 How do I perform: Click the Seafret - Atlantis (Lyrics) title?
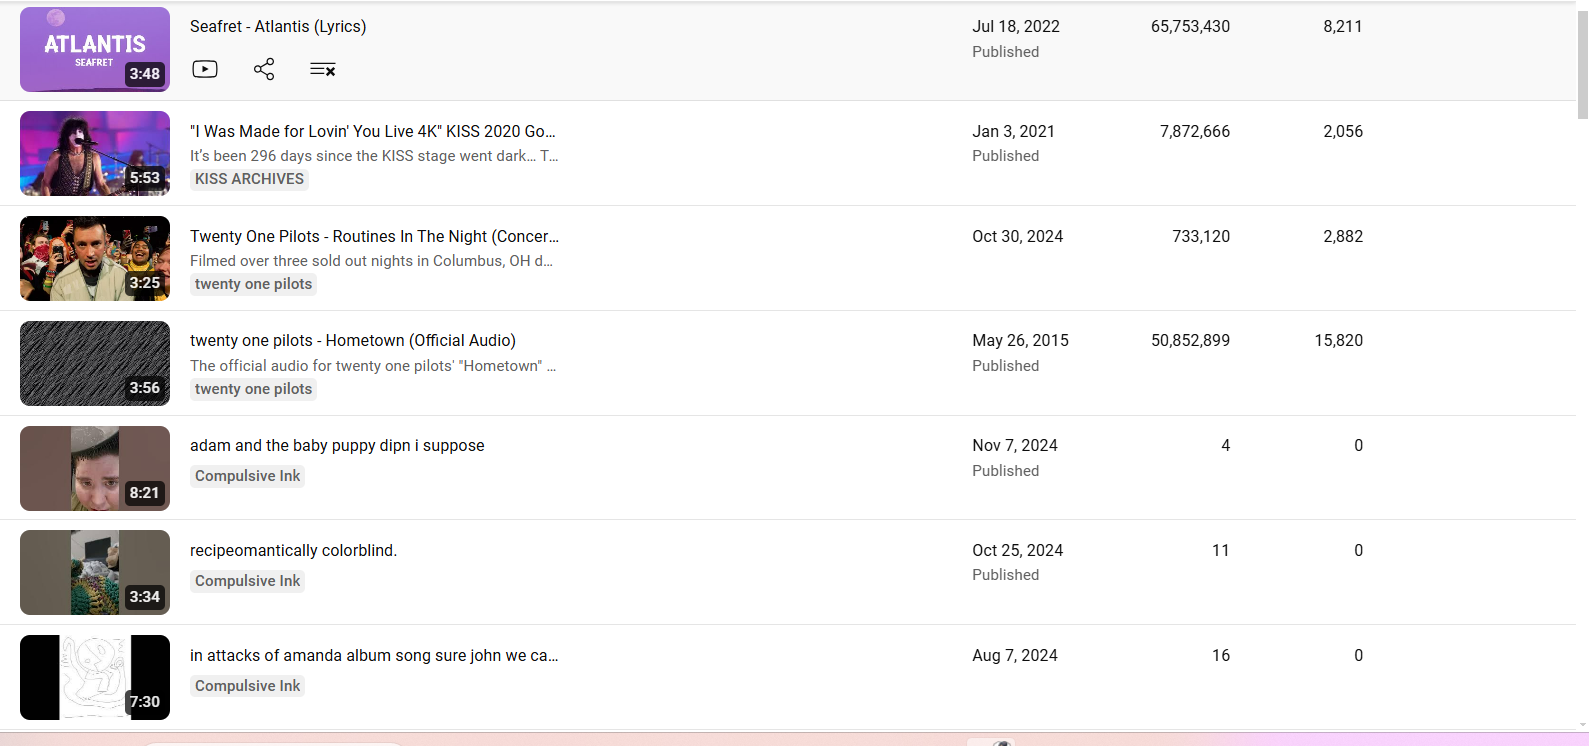coord(278,26)
